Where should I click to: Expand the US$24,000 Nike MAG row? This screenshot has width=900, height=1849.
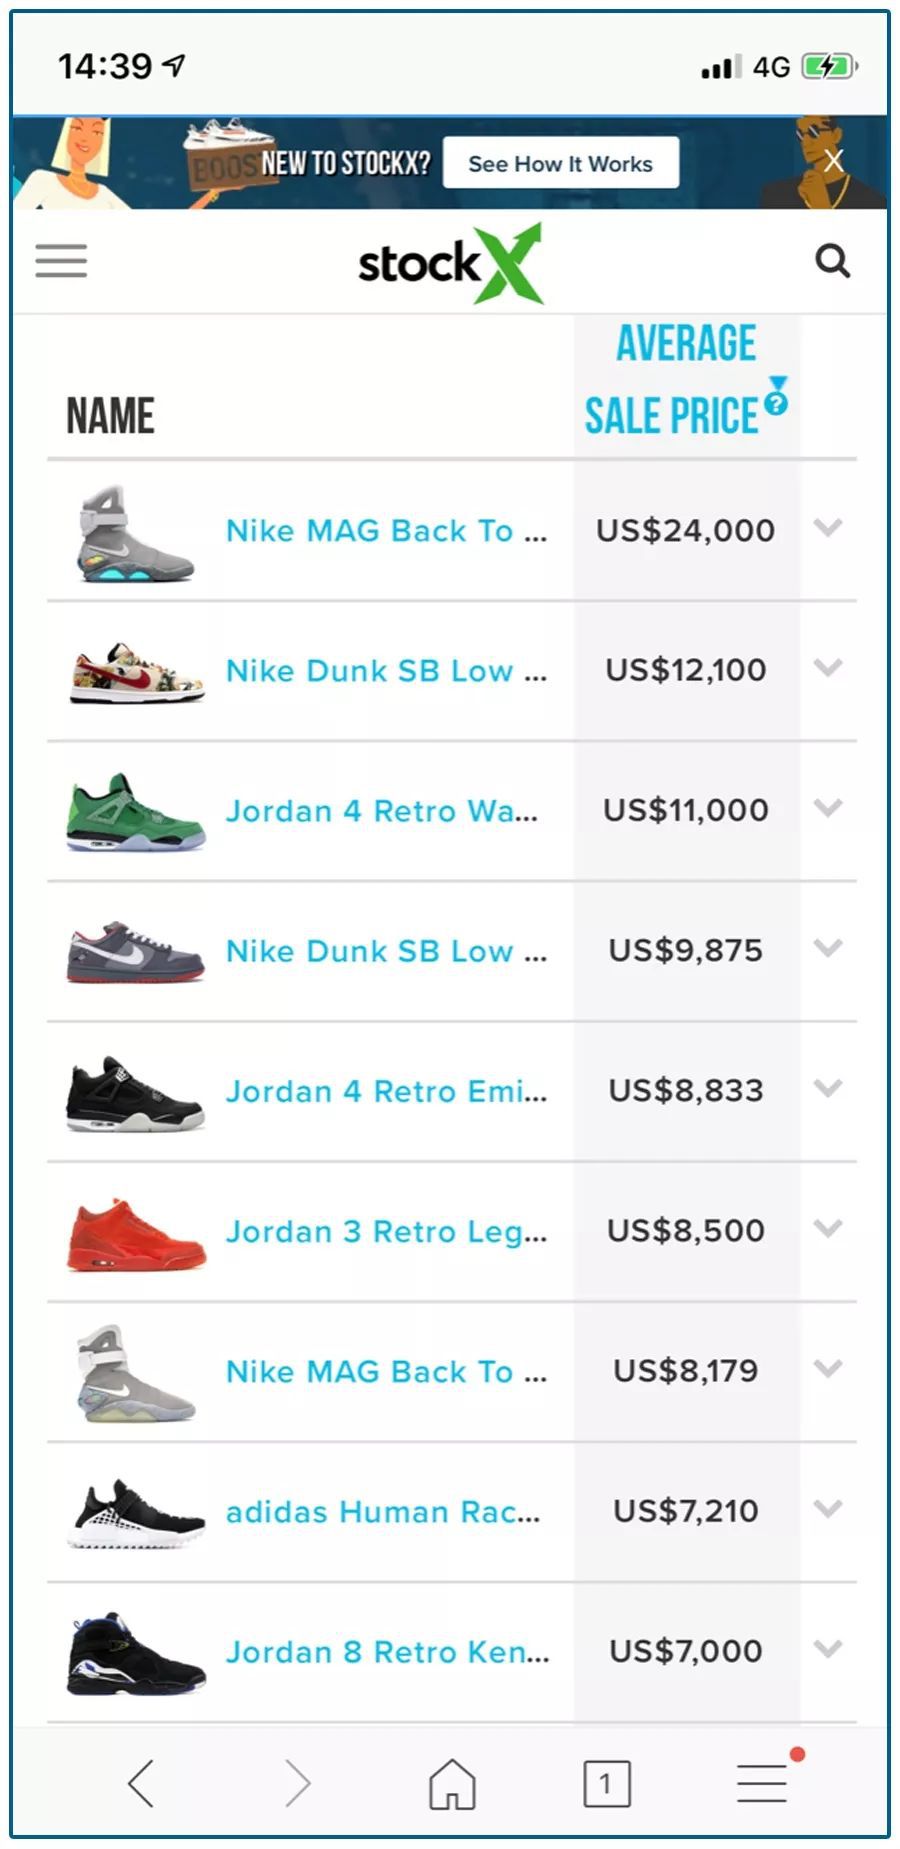coord(828,528)
